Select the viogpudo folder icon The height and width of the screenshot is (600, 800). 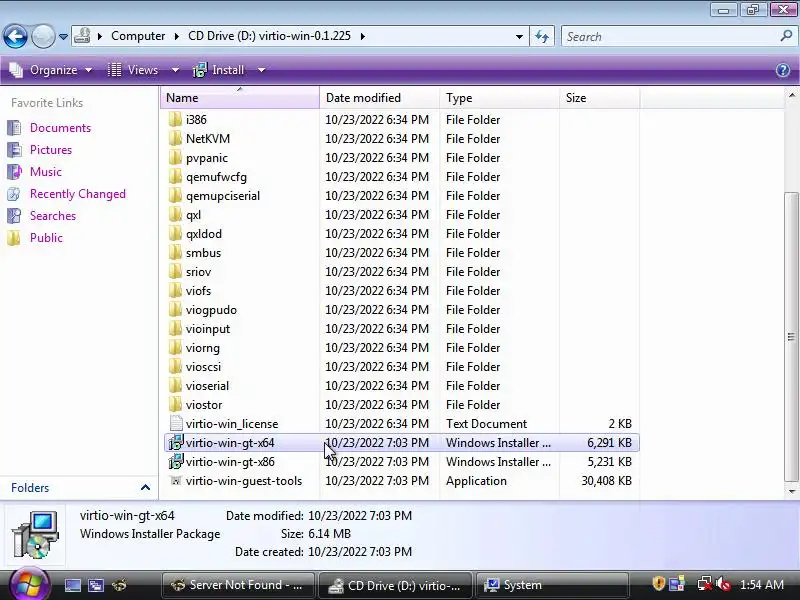(175, 310)
